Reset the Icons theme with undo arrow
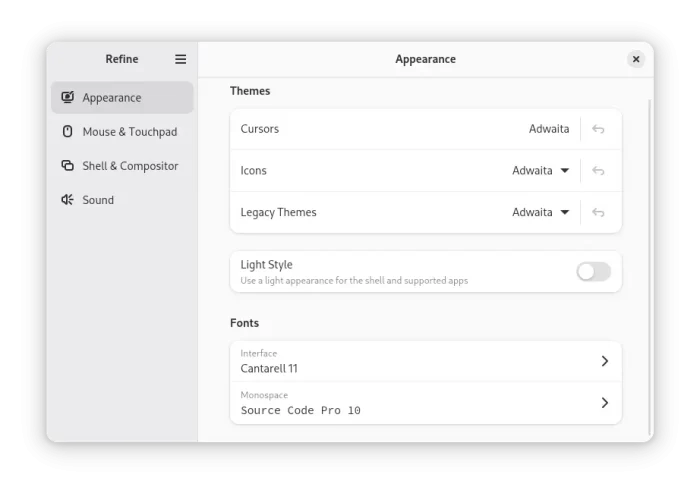This screenshot has height=493, width=700. click(598, 171)
